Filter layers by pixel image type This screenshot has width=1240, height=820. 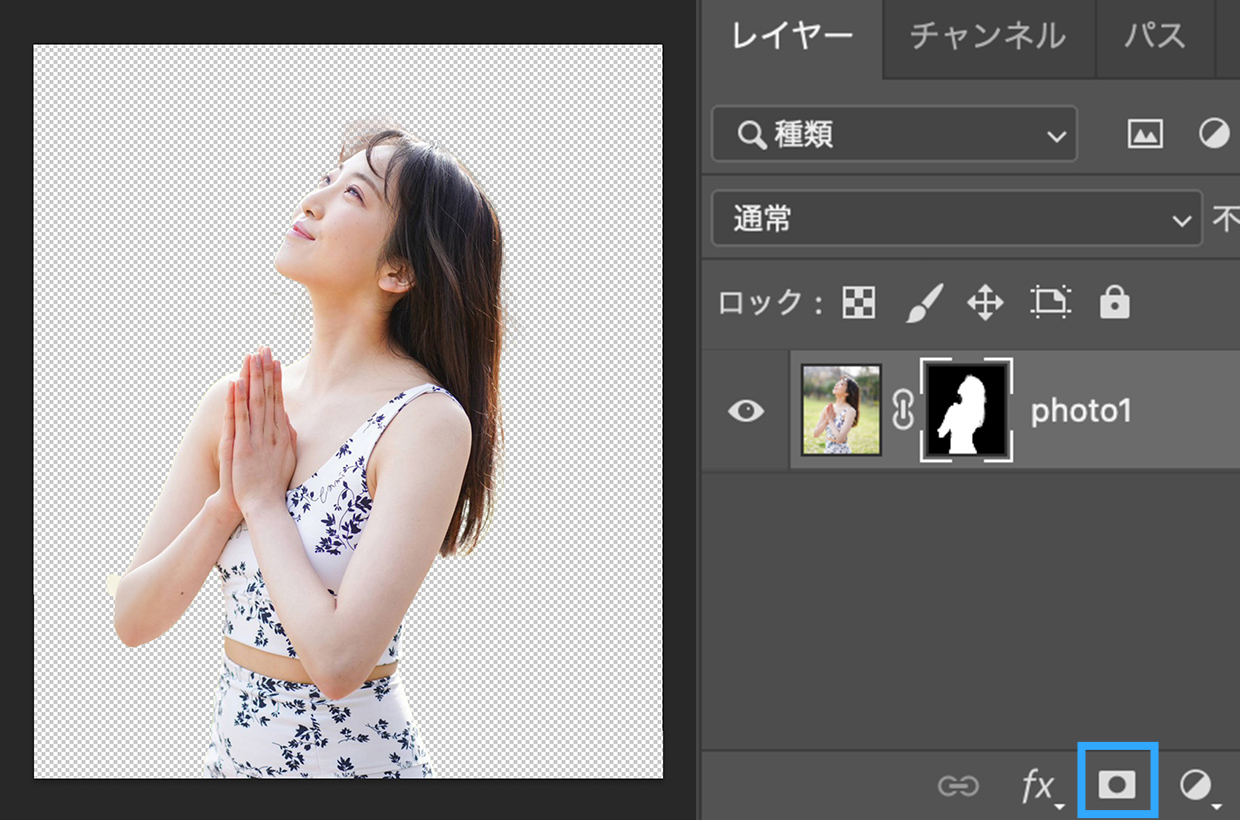1145,134
